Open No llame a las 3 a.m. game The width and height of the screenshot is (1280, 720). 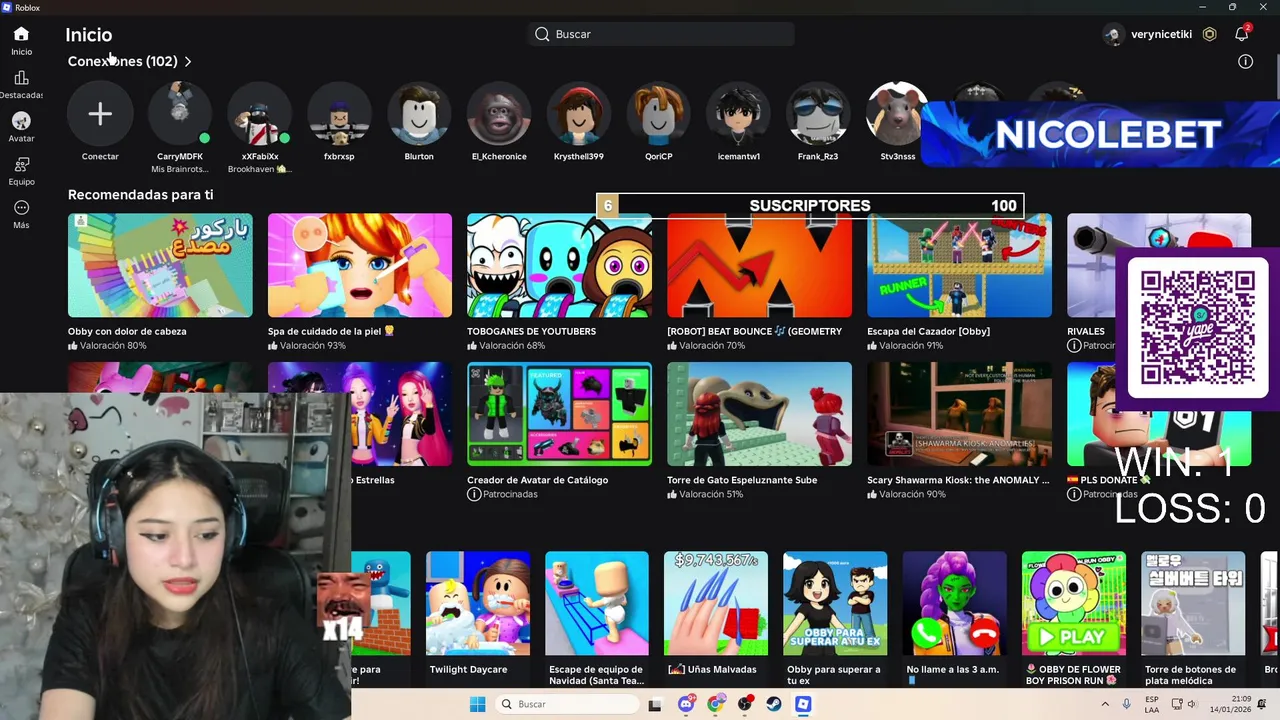(954, 603)
